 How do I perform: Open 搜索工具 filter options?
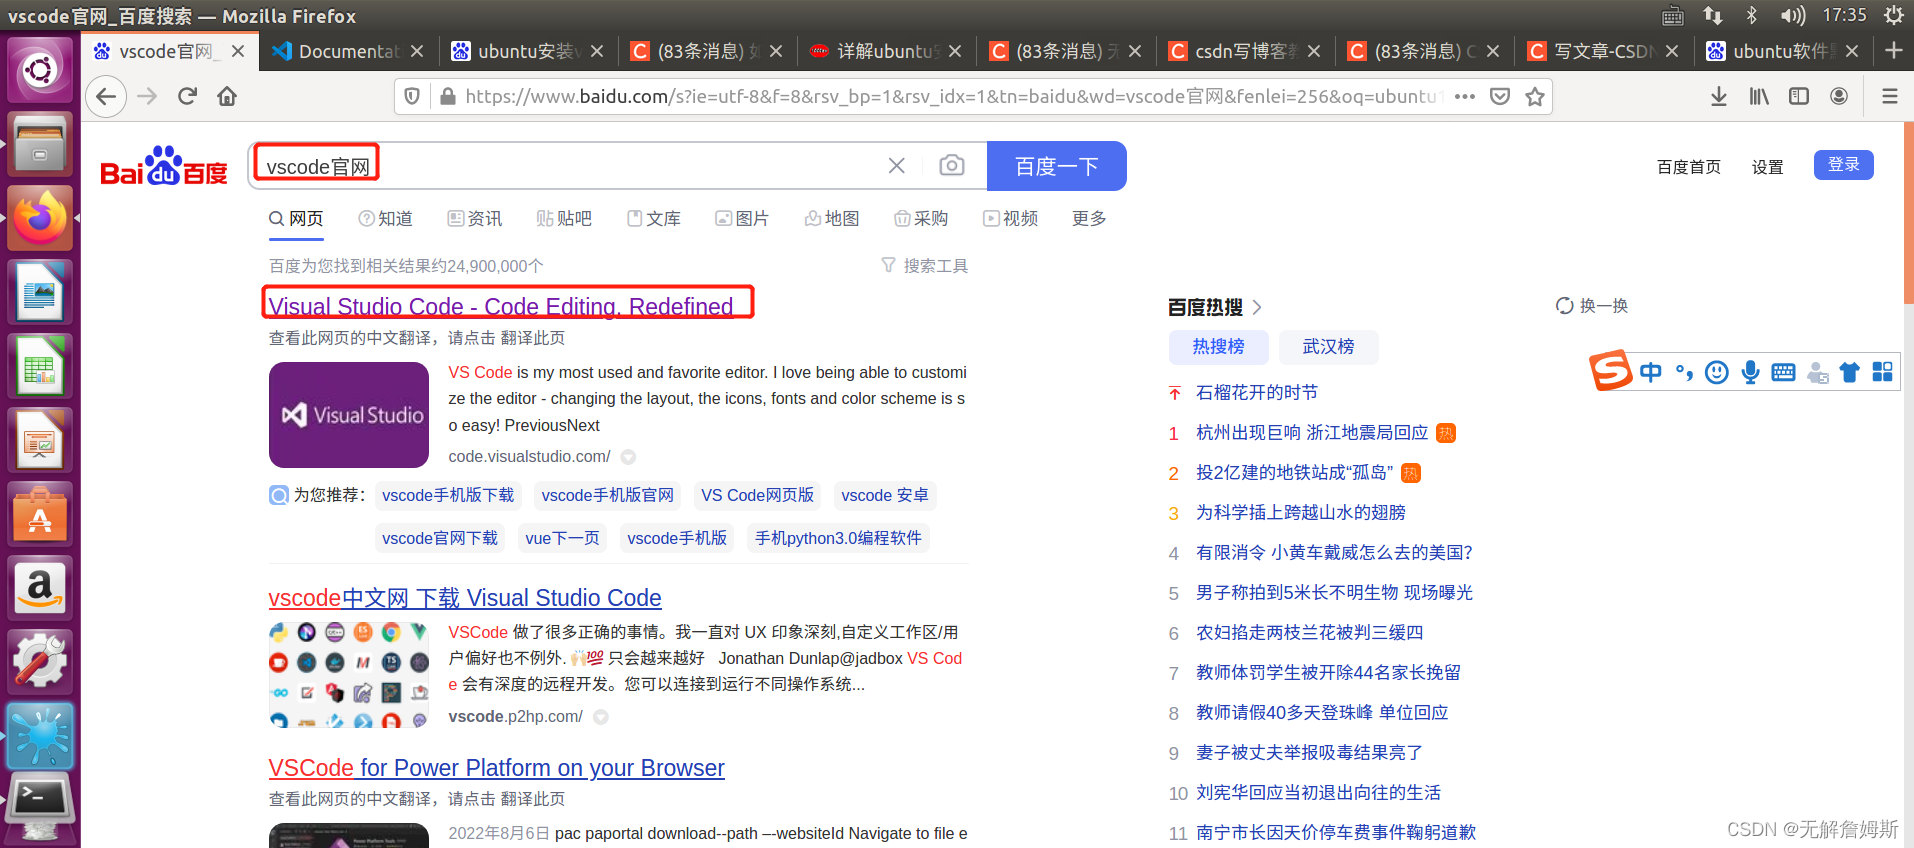coord(925,265)
